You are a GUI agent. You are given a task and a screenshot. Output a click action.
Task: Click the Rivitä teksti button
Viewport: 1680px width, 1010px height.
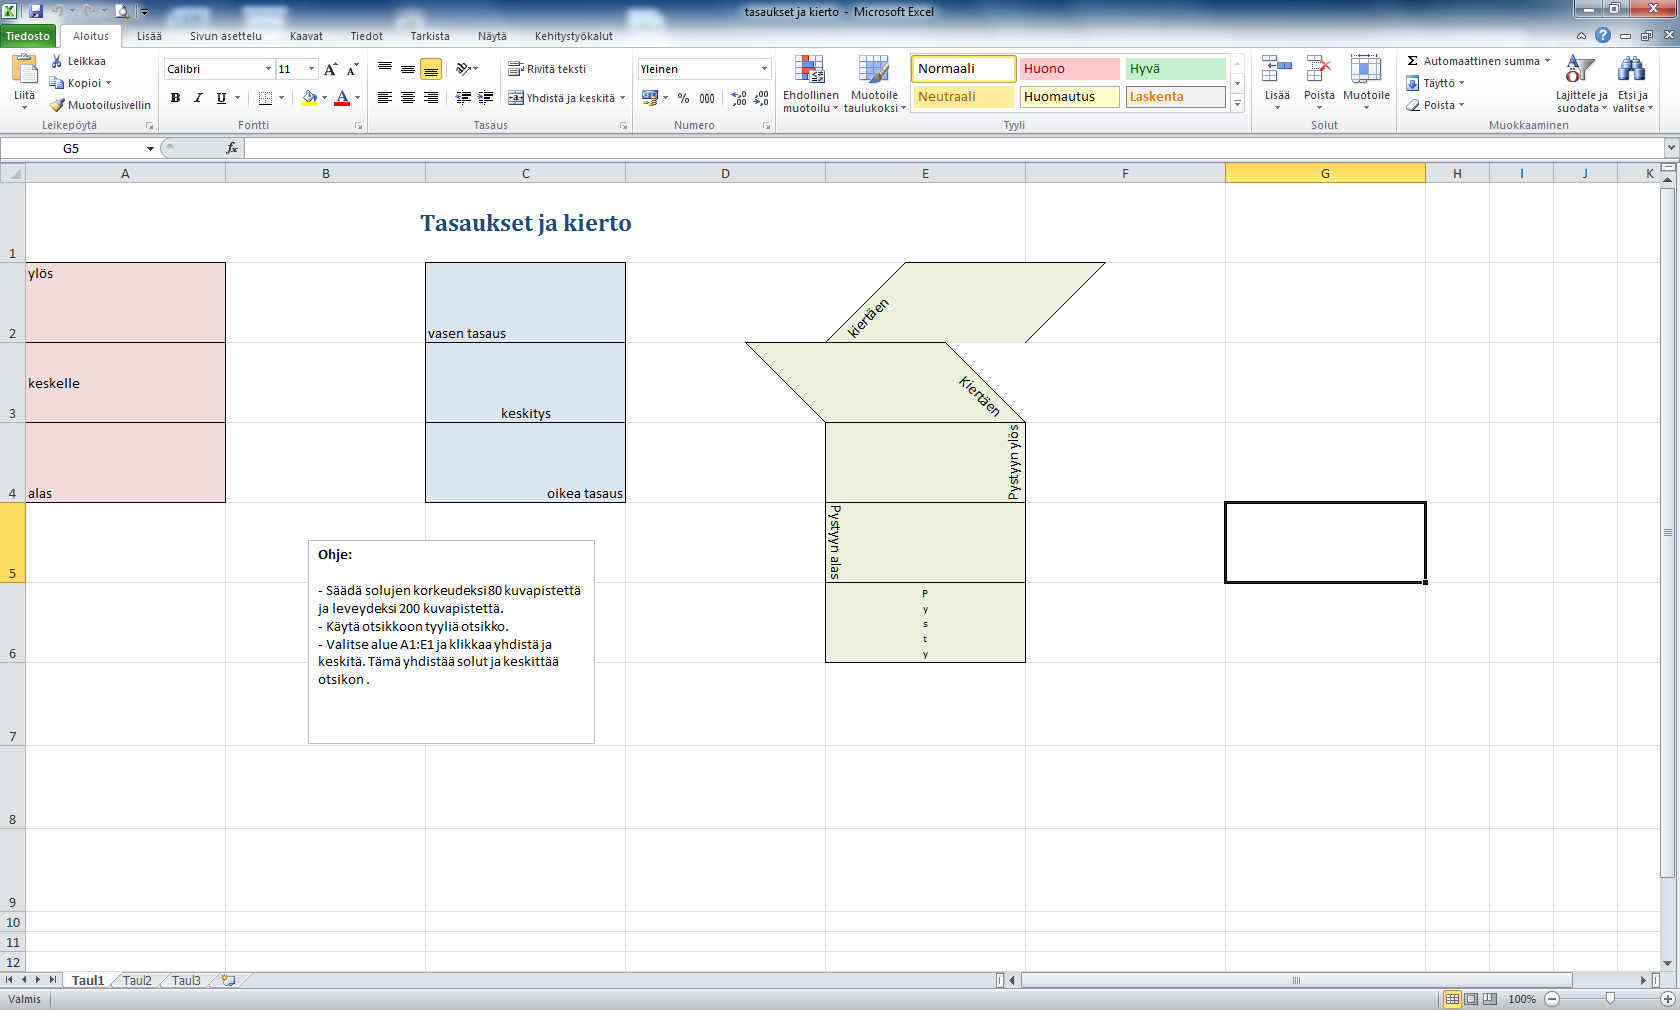[547, 69]
